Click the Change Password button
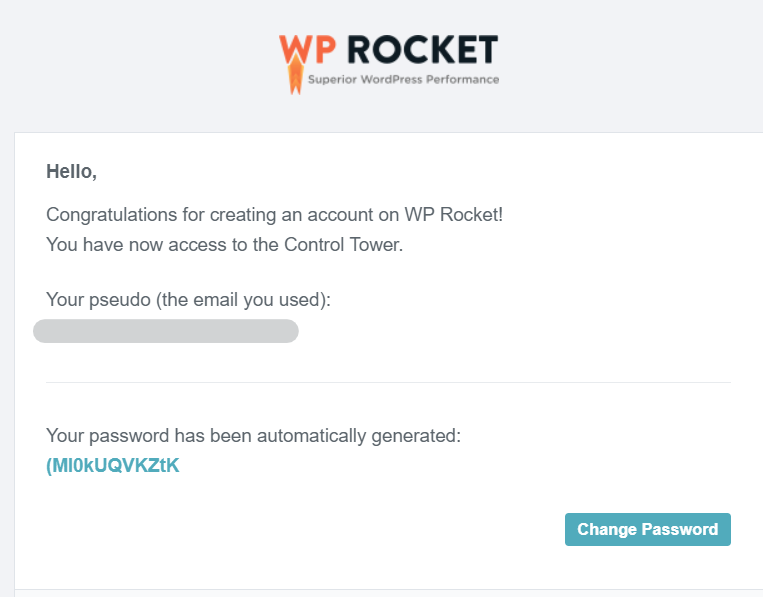This screenshot has height=597, width=763. point(647,529)
